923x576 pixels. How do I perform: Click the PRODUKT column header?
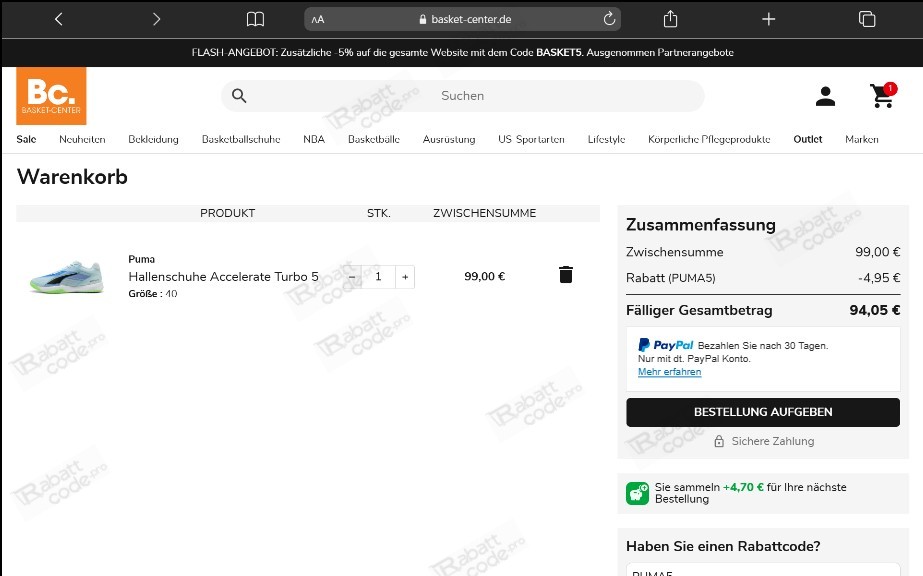click(227, 213)
